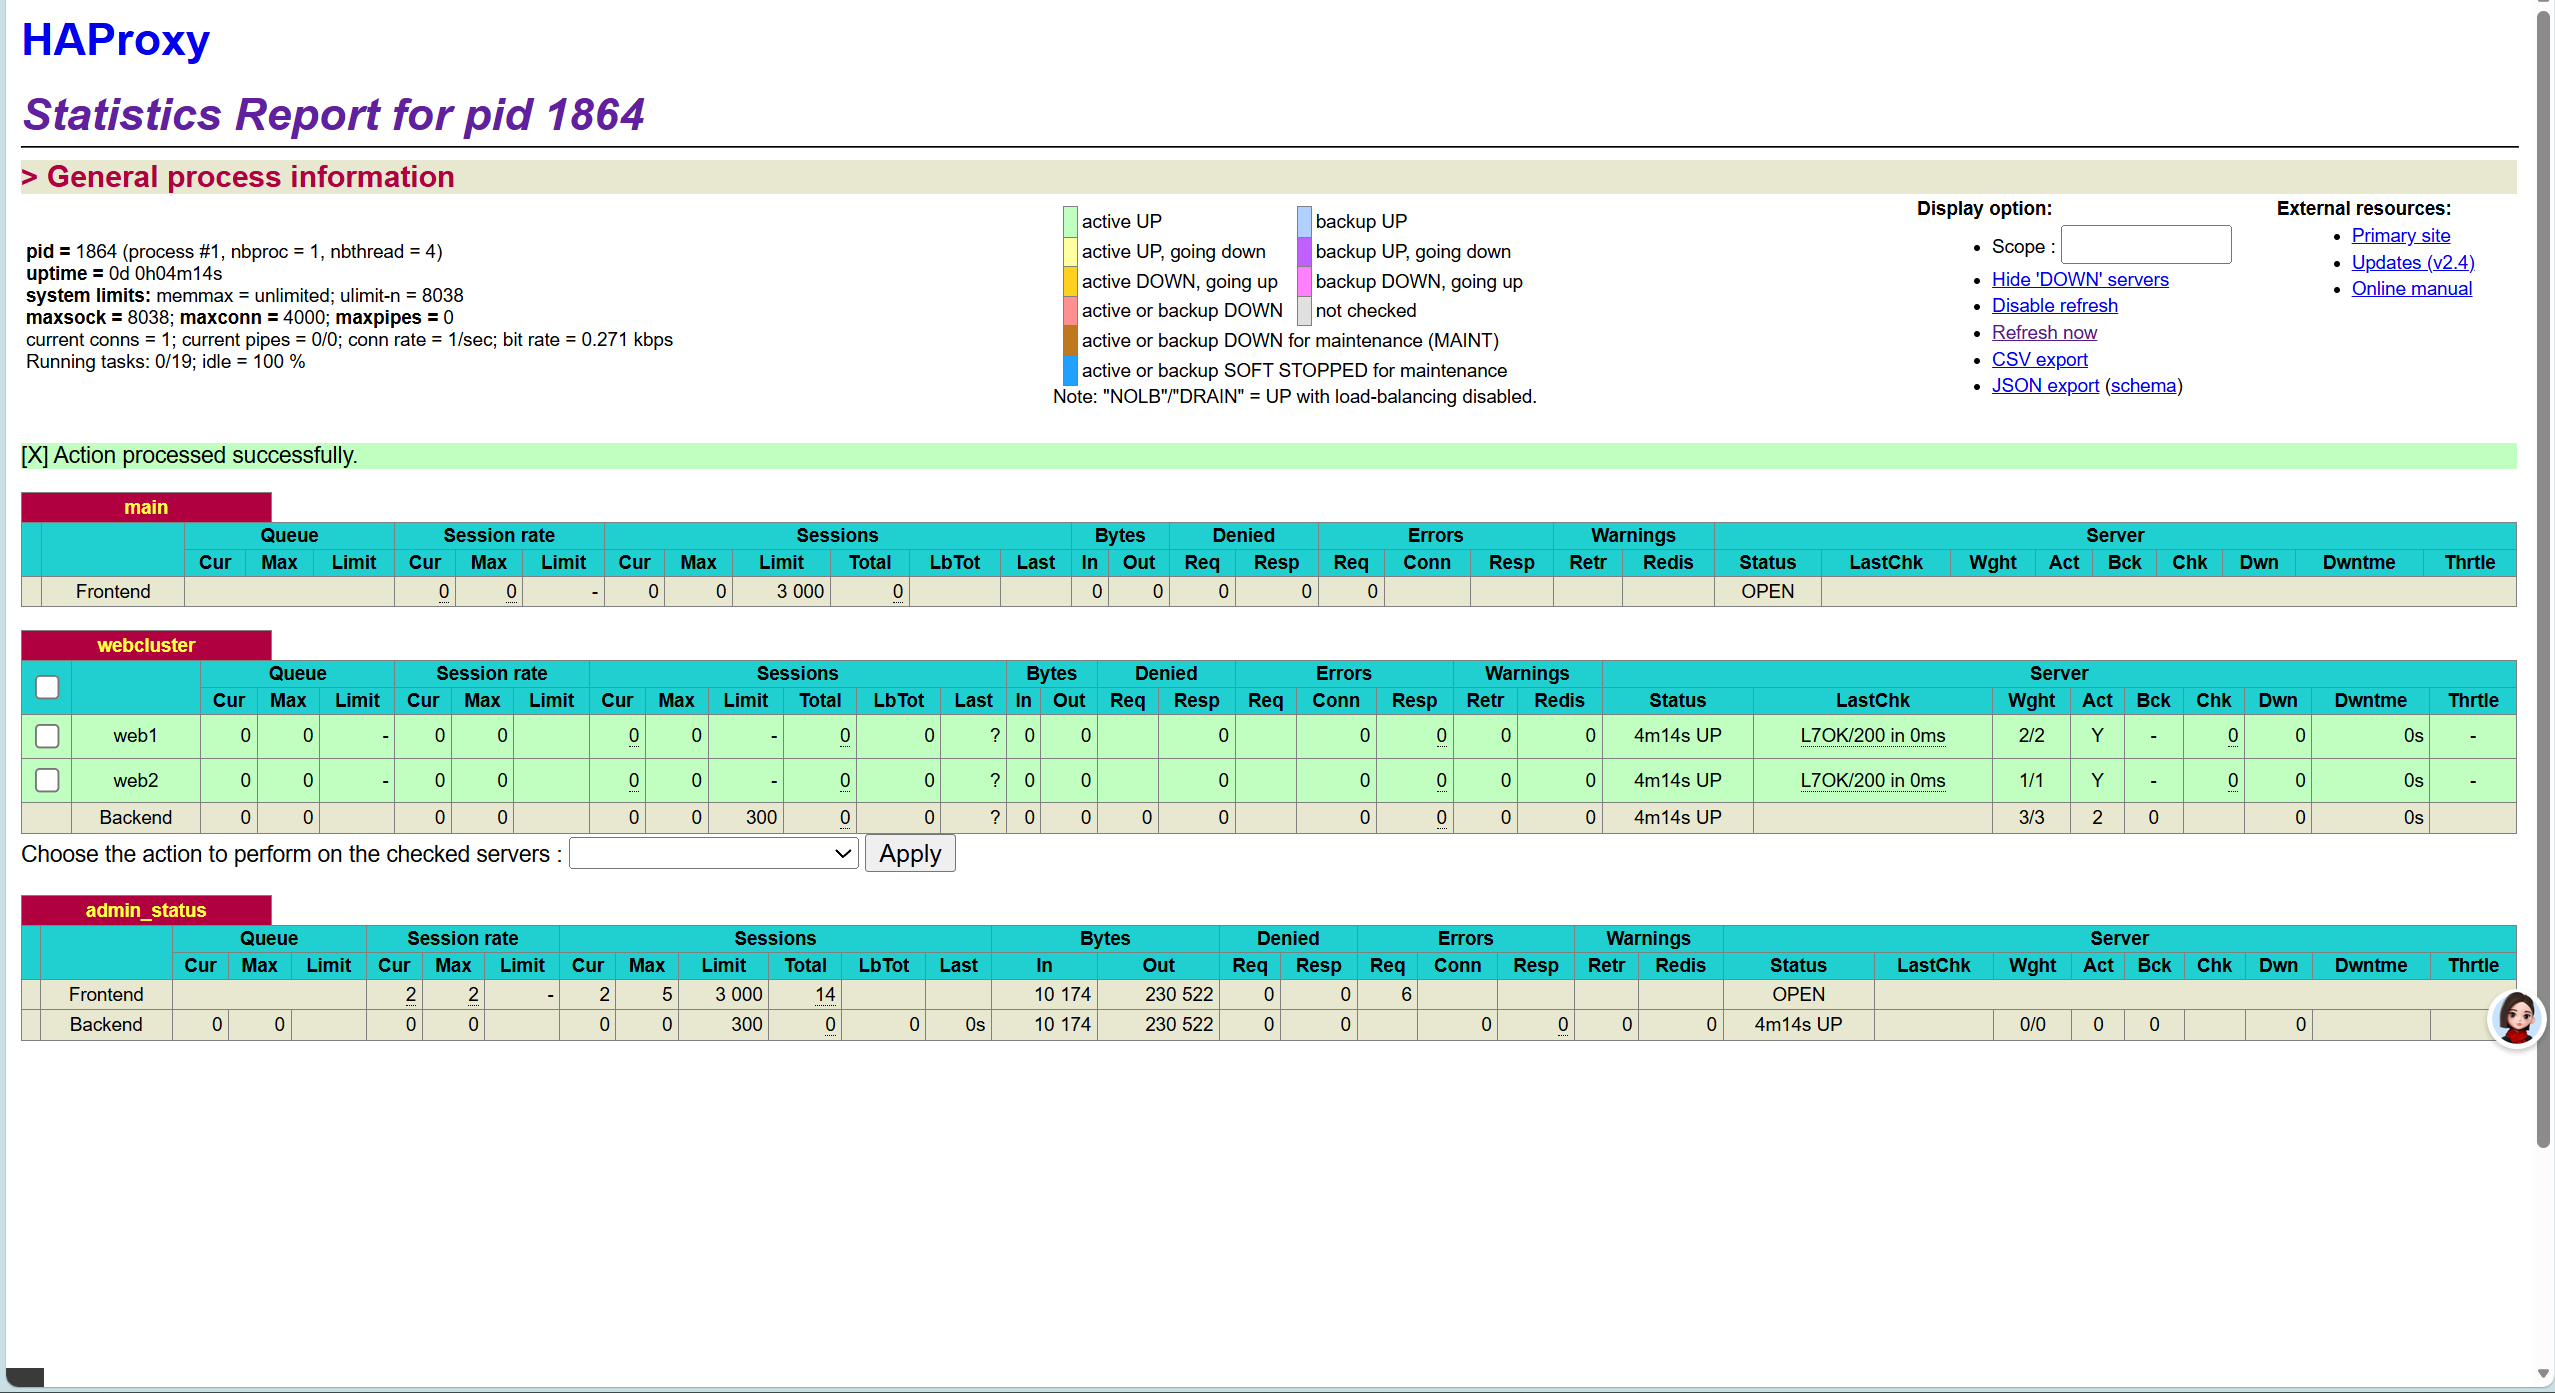Viewport: 2555px width, 1393px height.
Task: Click the MAINT brown legend swatch
Action: pos(1069,341)
